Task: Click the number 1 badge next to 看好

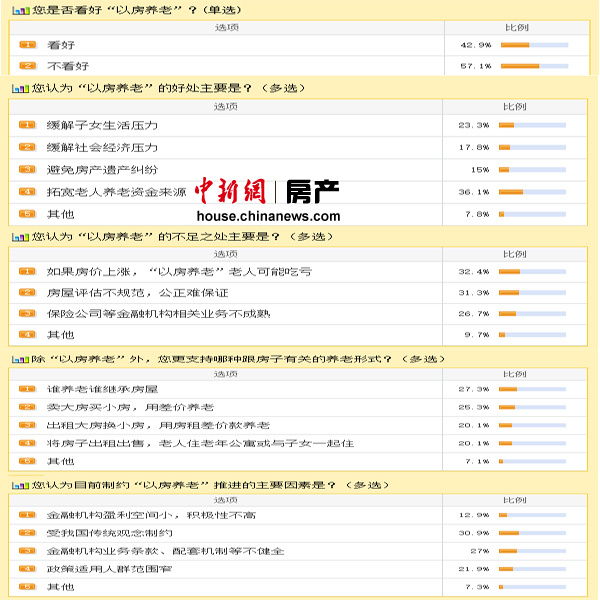Action: 27,46
